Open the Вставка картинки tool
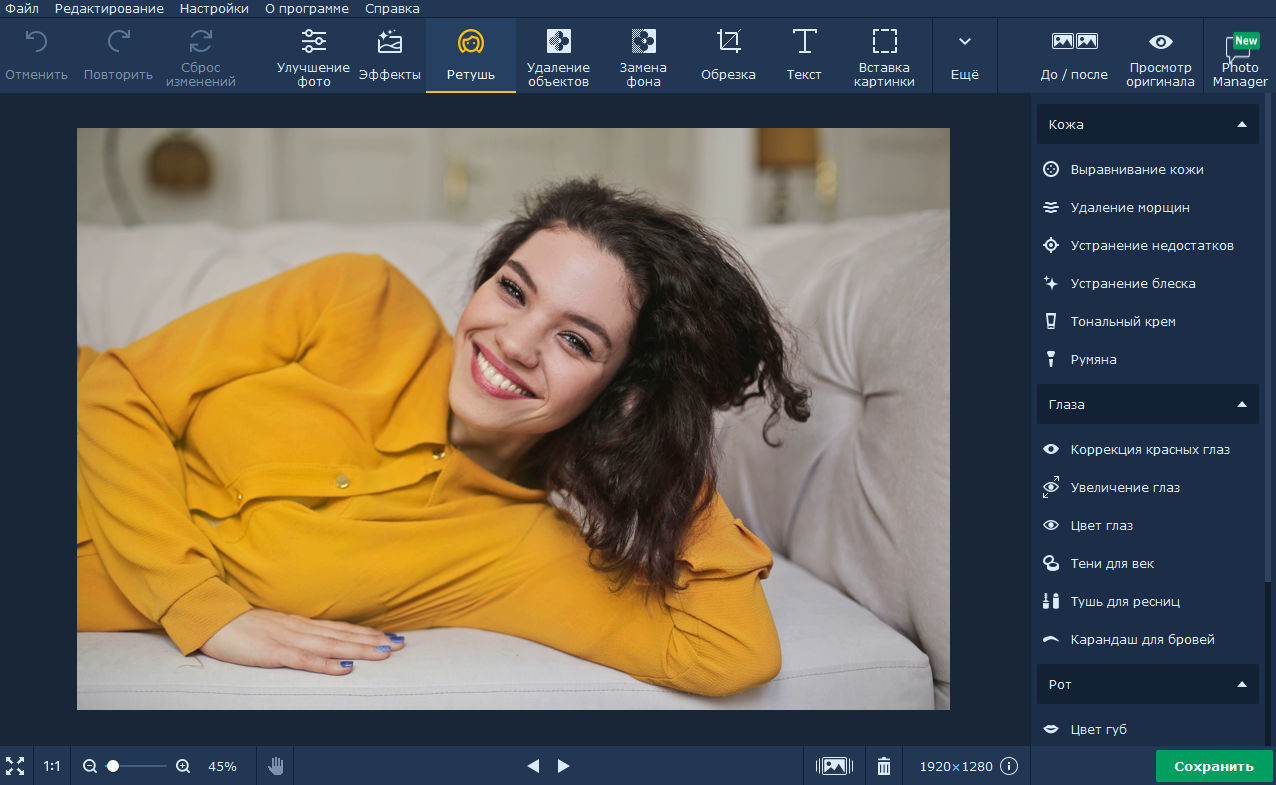Image resolution: width=1276 pixels, height=785 pixels. 884,56
